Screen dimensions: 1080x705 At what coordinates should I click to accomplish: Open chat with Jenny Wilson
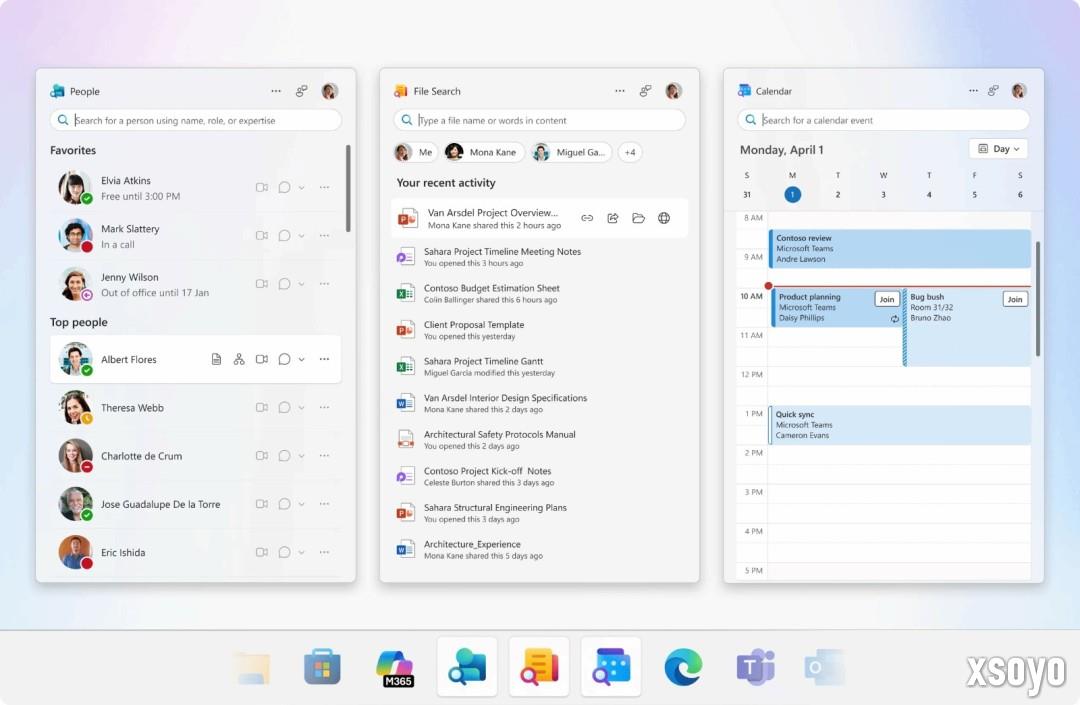[284, 284]
